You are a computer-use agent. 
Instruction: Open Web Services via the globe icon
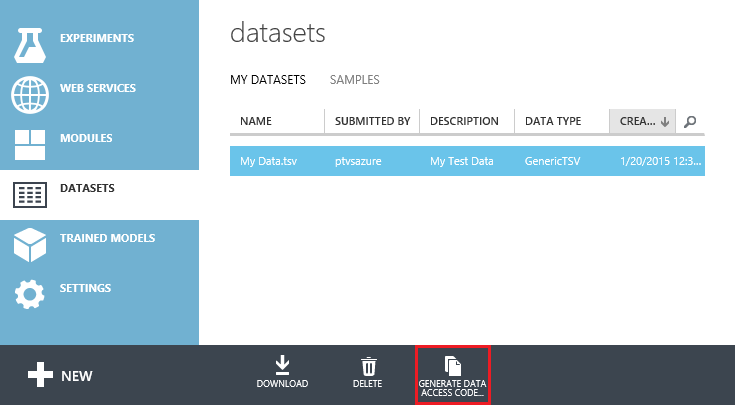pos(30,95)
